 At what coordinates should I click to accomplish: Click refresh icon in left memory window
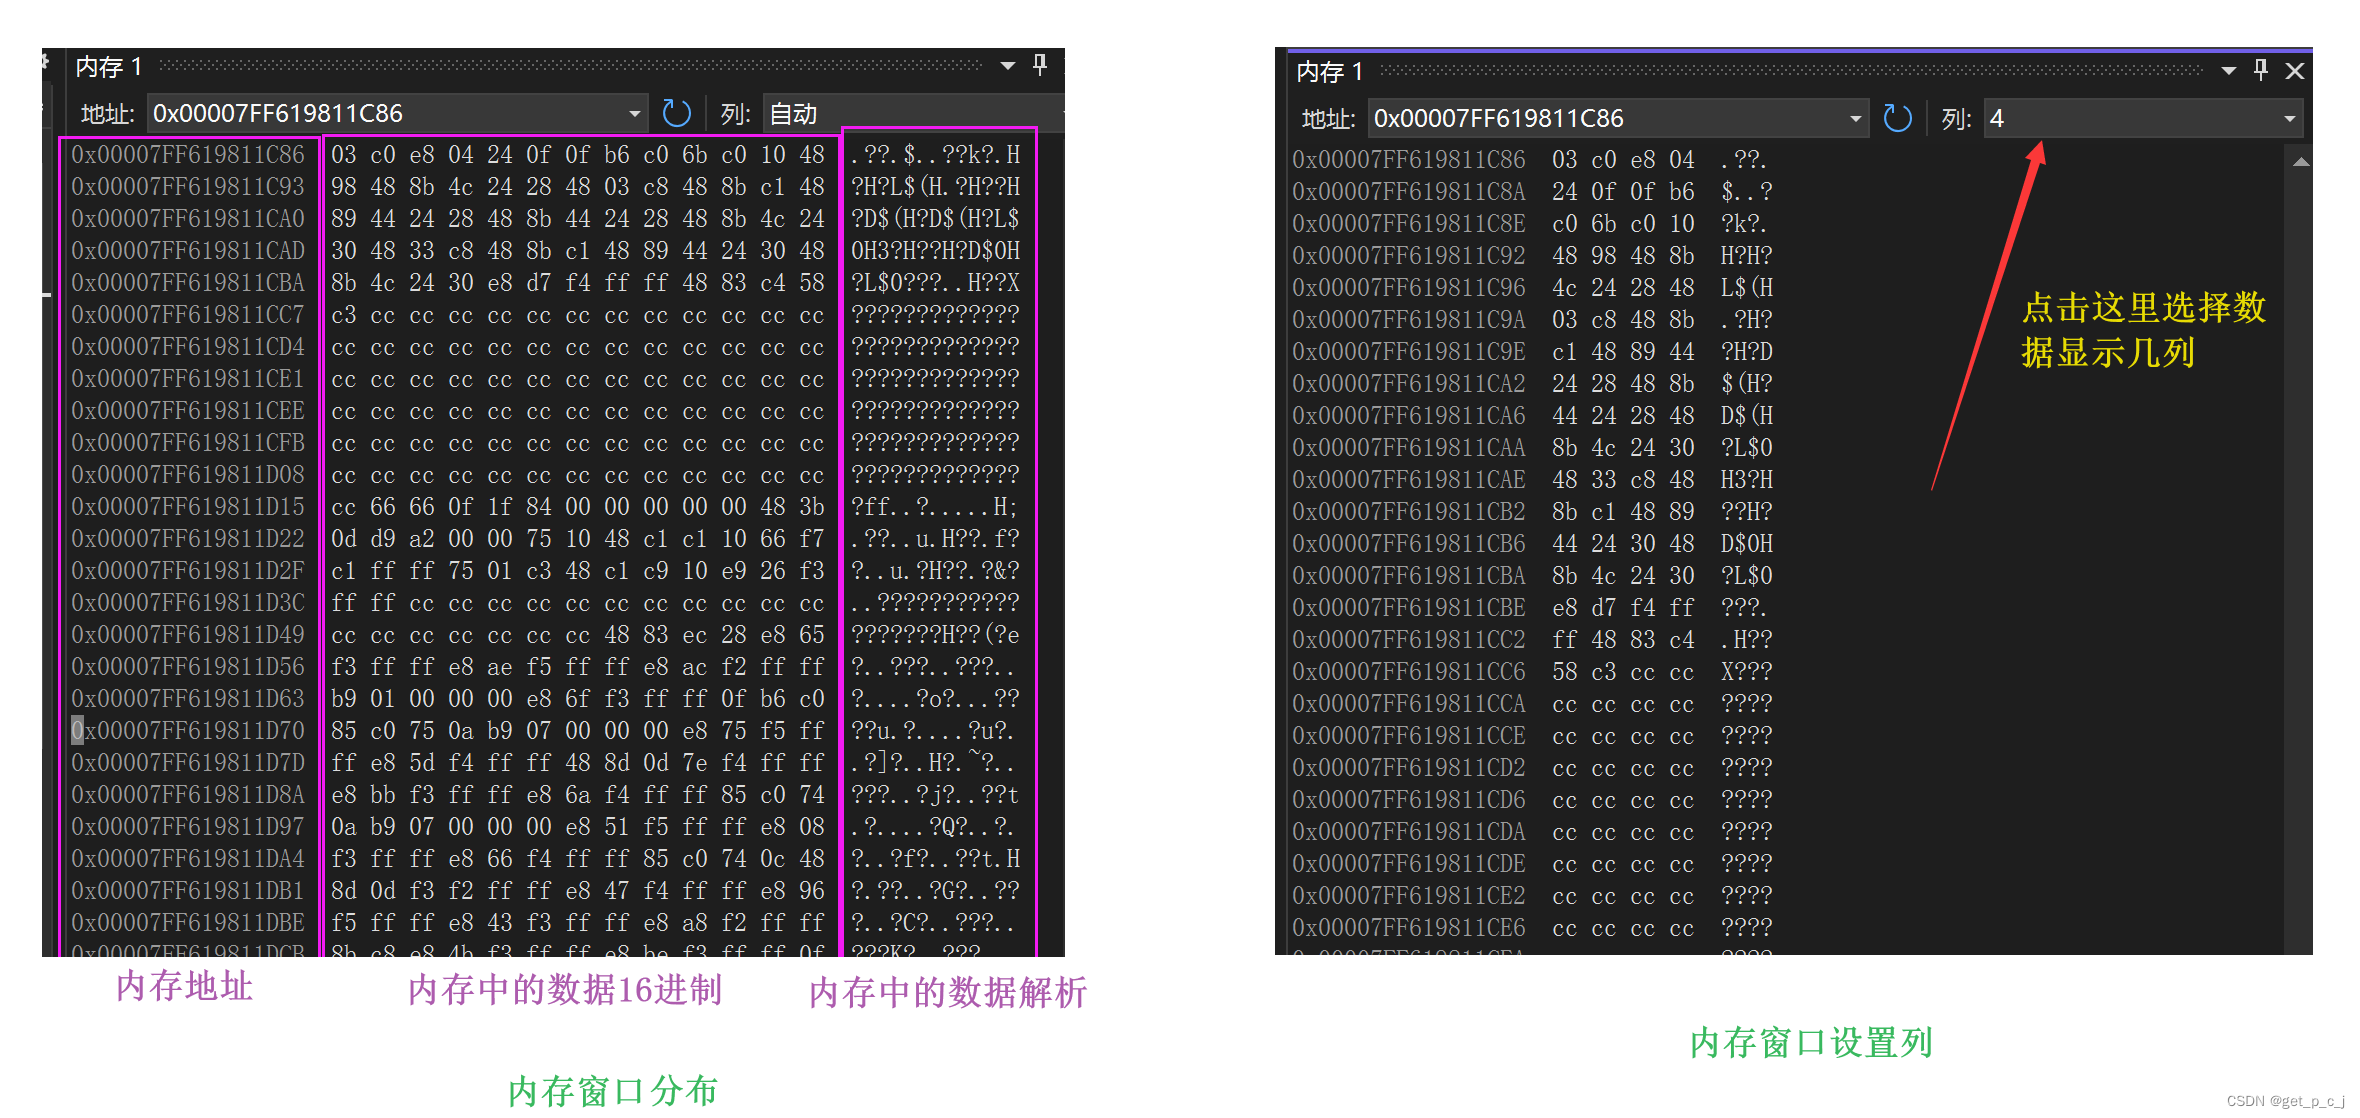click(x=677, y=114)
